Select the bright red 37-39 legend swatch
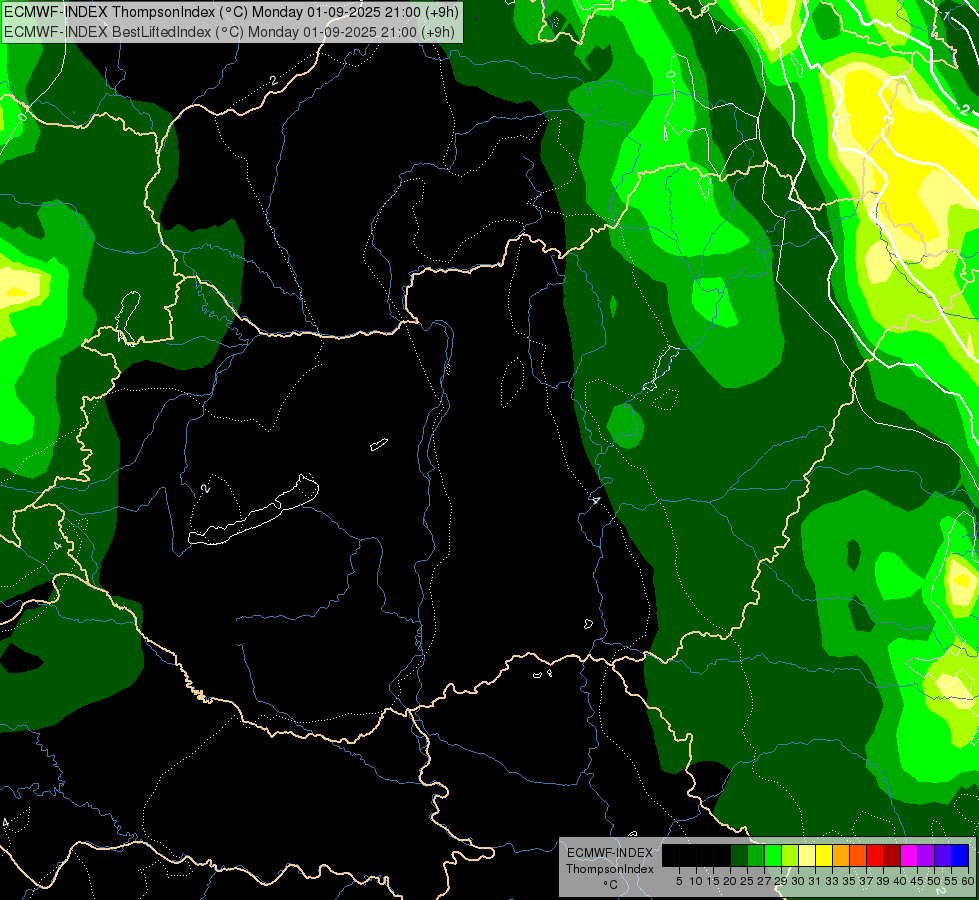The height and width of the screenshot is (900, 979). [875, 855]
